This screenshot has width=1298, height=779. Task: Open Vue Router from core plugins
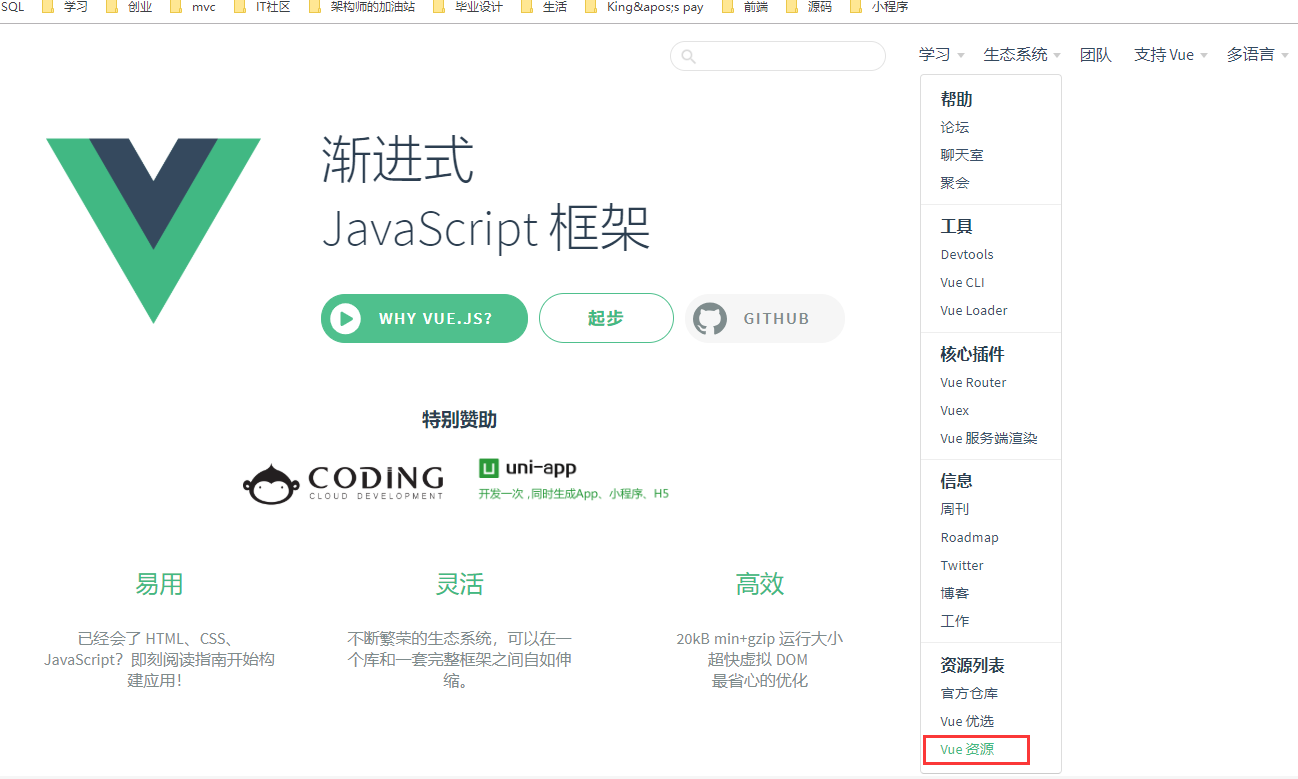(x=973, y=383)
